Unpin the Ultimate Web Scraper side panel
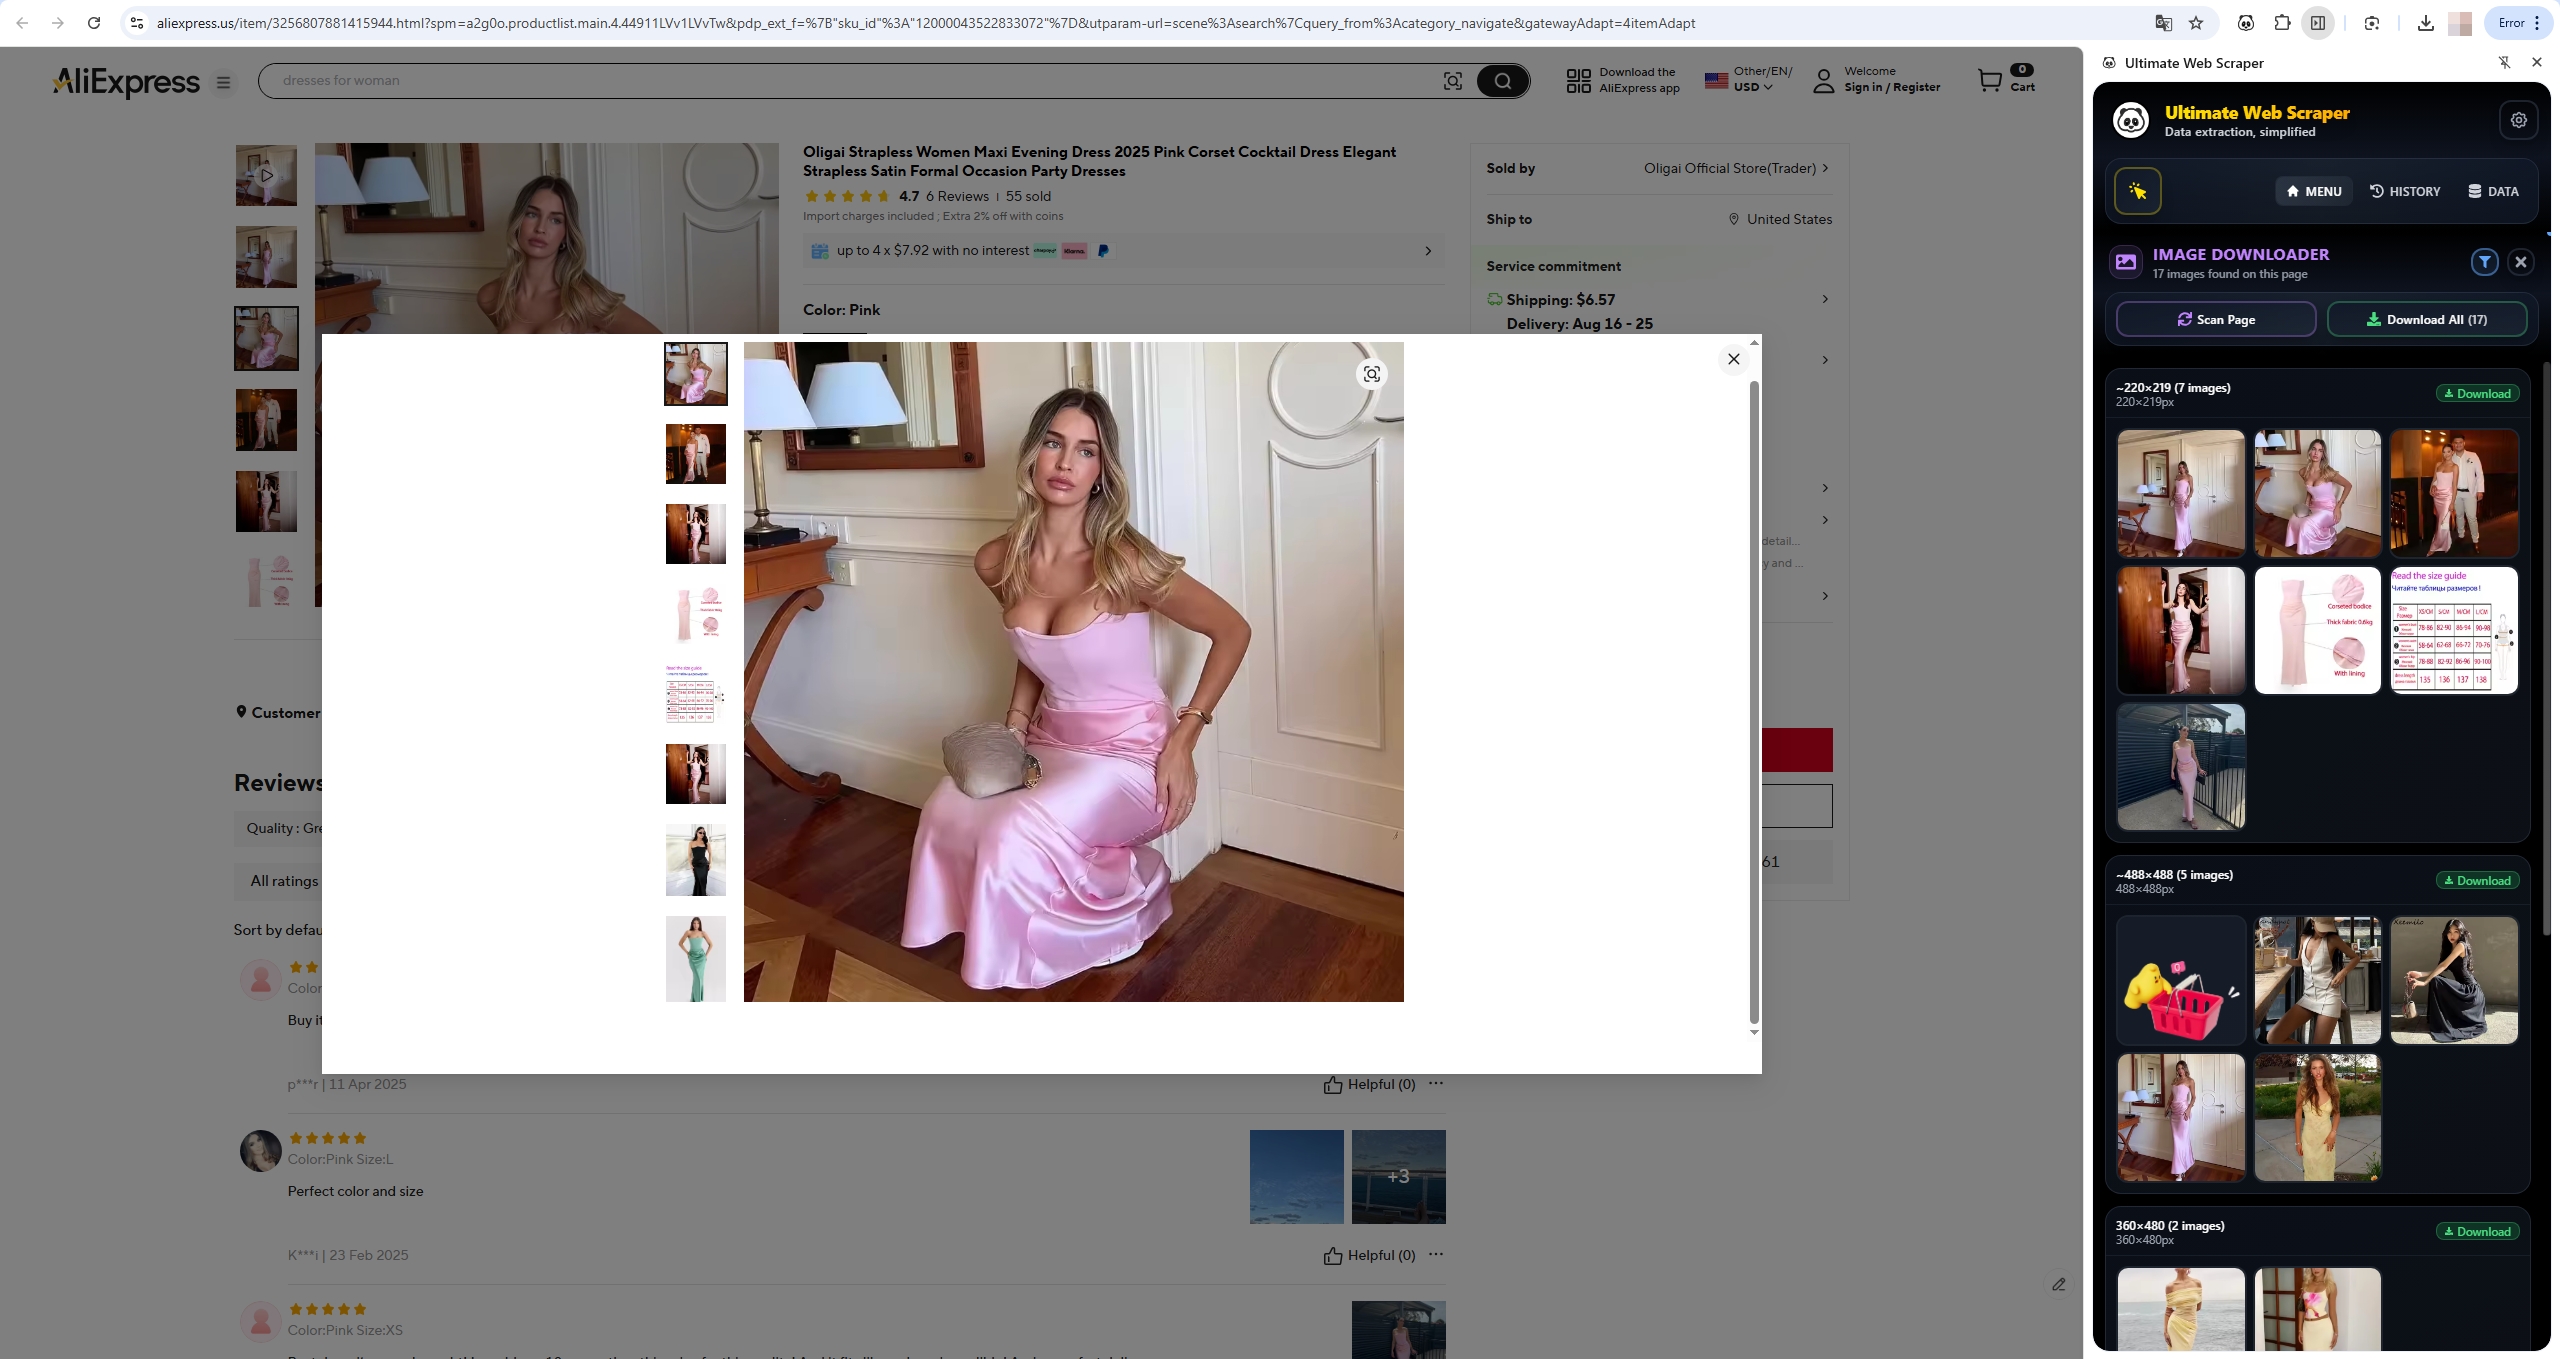Image resolution: width=2560 pixels, height=1359 pixels. tap(2504, 63)
